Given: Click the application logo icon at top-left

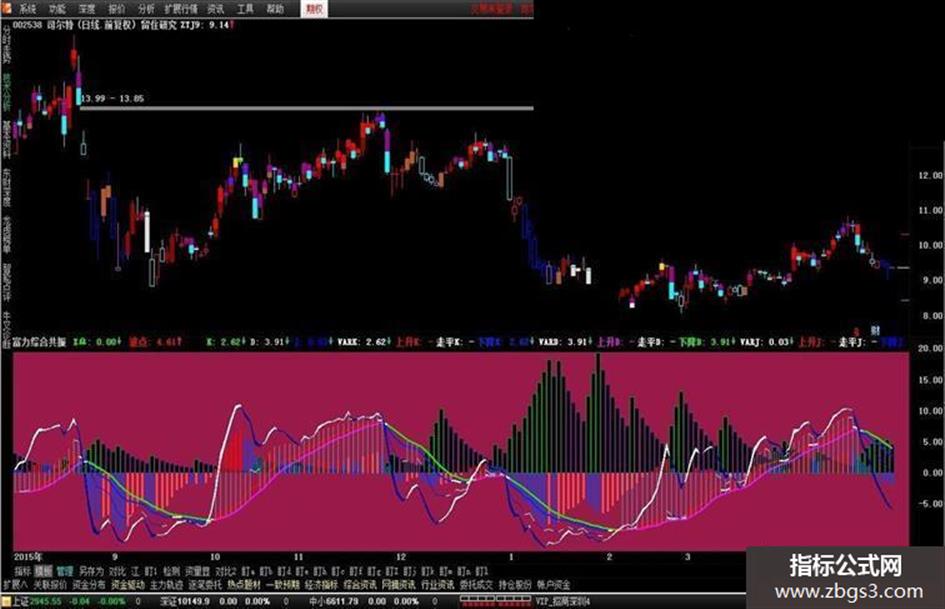Looking at the screenshot, I should 6,8.
